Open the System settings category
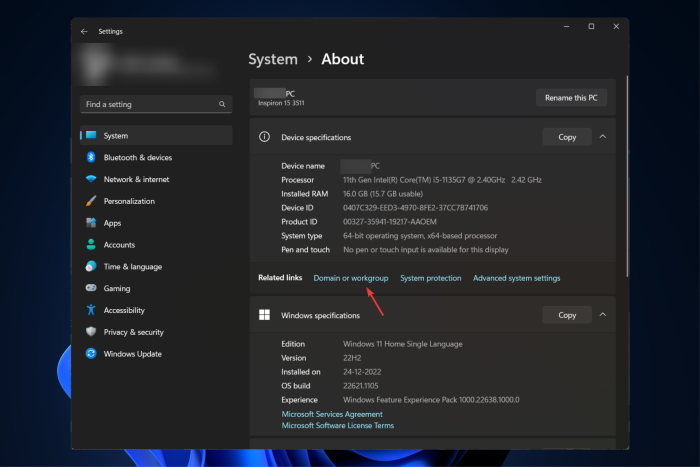The height and width of the screenshot is (467, 700). [156, 135]
